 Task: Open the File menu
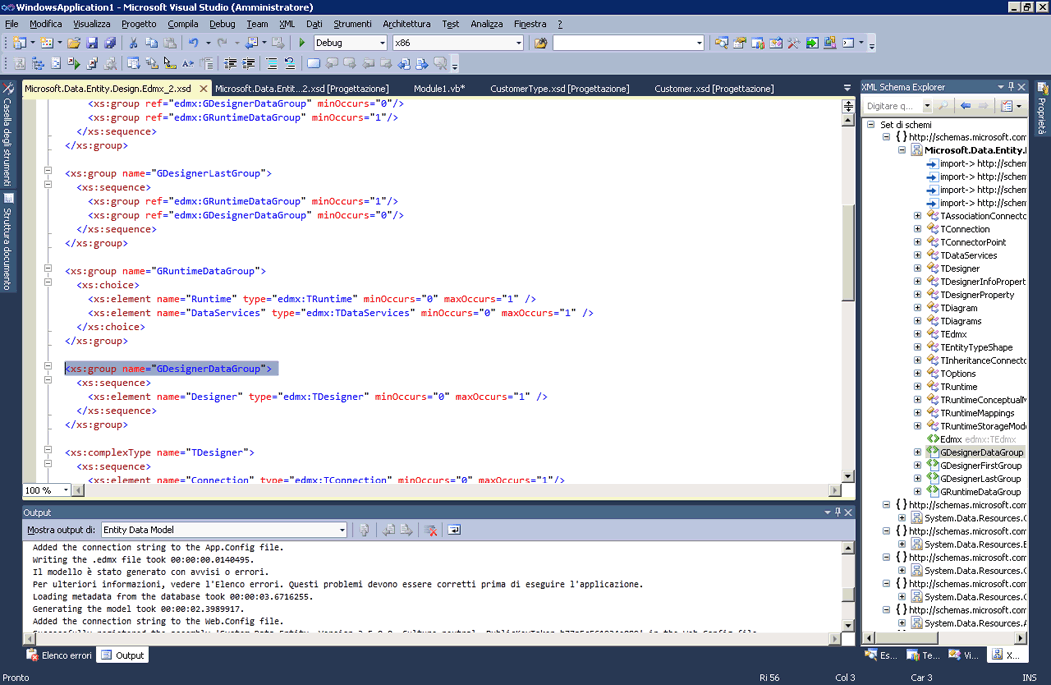coord(11,23)
